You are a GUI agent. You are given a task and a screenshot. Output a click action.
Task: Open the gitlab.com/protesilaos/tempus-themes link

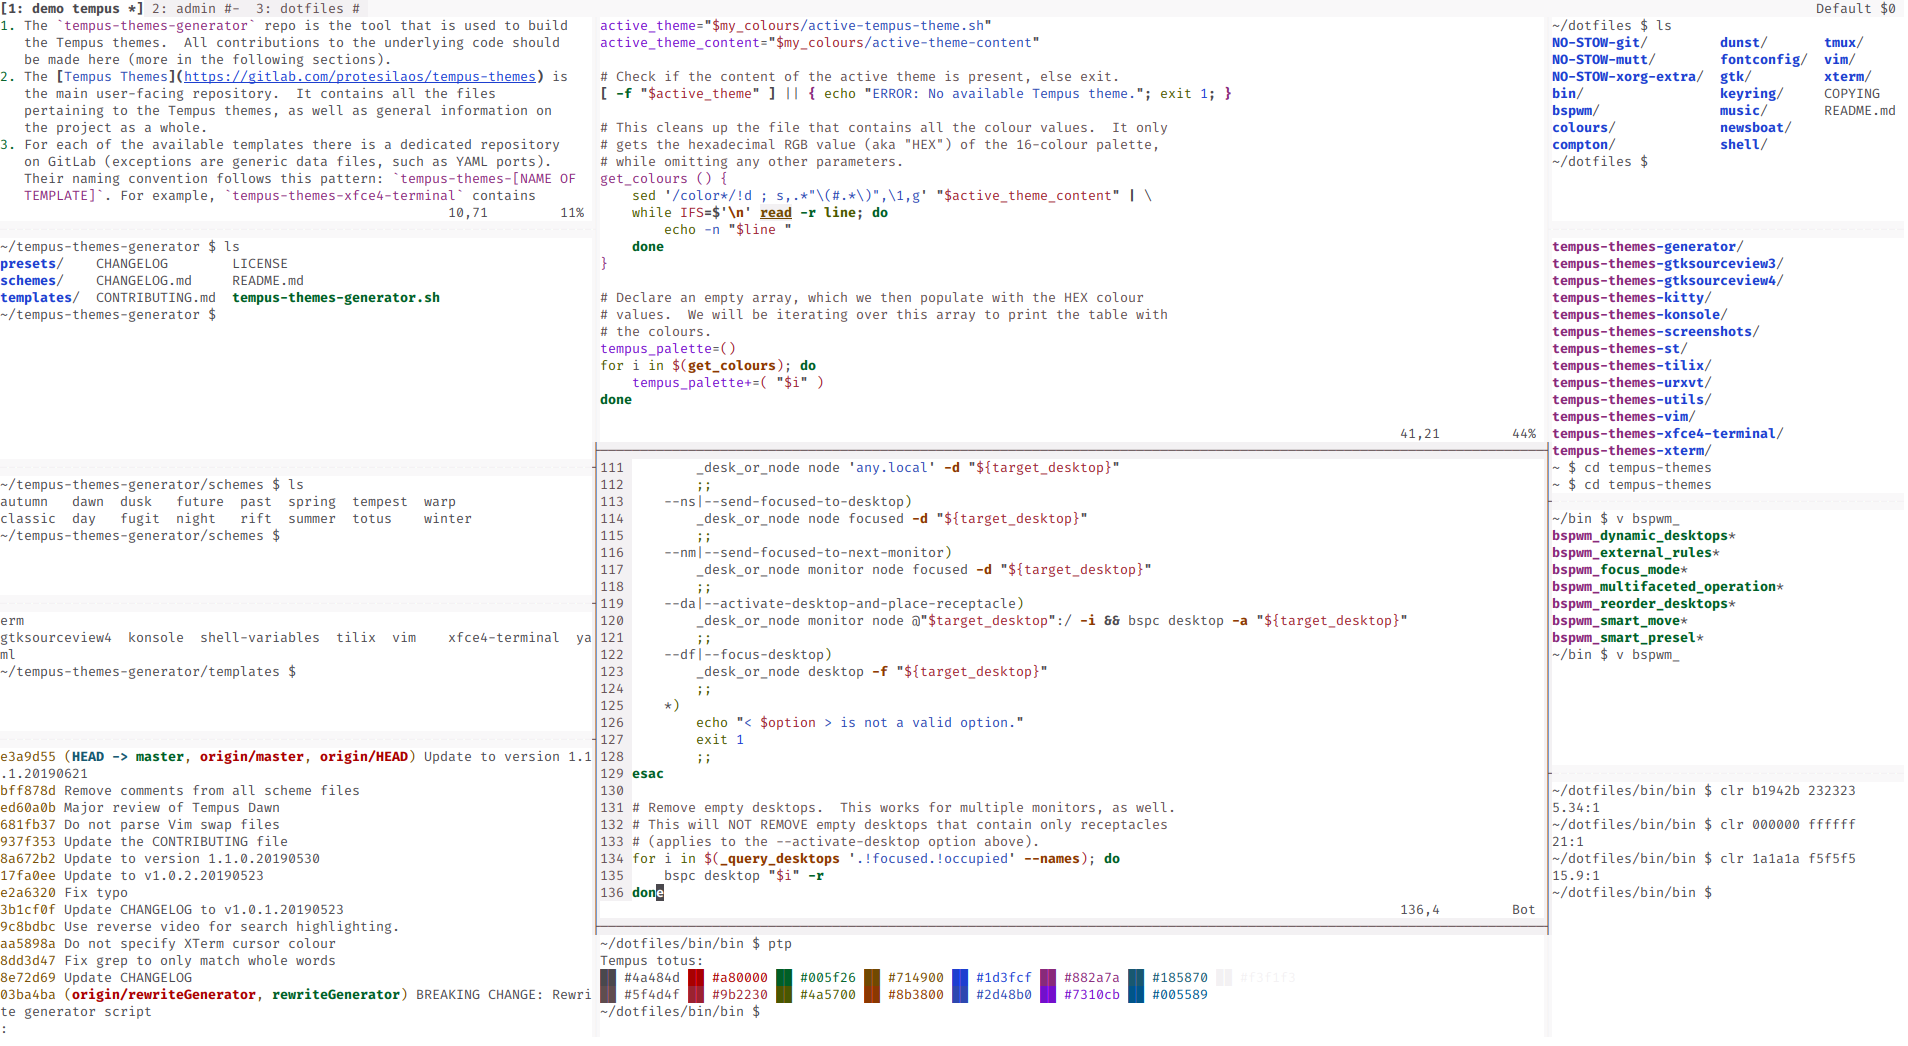(360, 76)
